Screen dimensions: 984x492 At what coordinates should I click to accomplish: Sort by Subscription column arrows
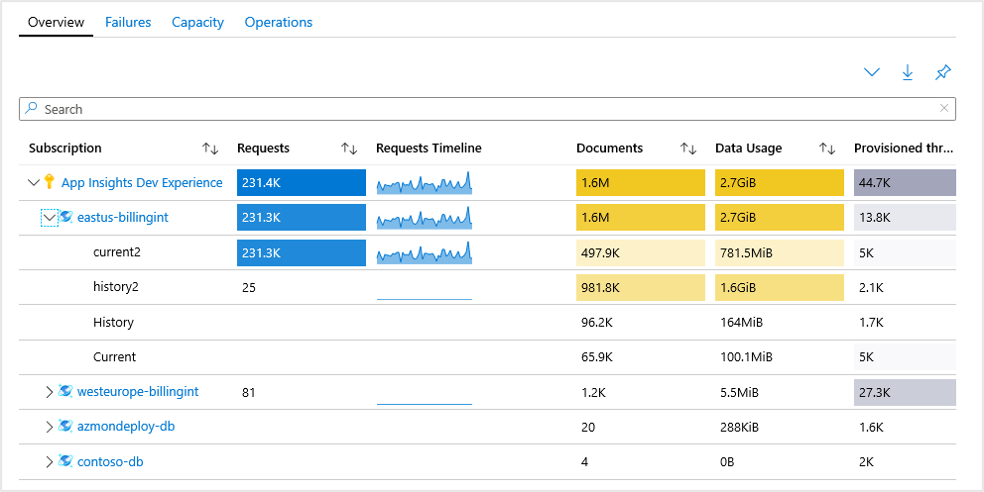[210, 148]
